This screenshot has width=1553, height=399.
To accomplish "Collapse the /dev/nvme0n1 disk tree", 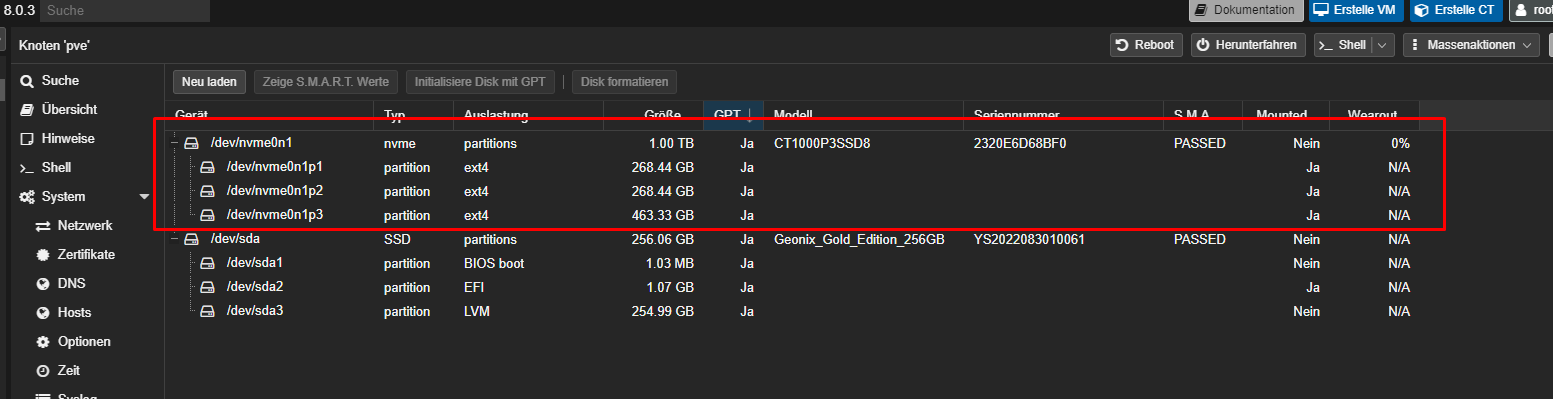I will [175, 144].
